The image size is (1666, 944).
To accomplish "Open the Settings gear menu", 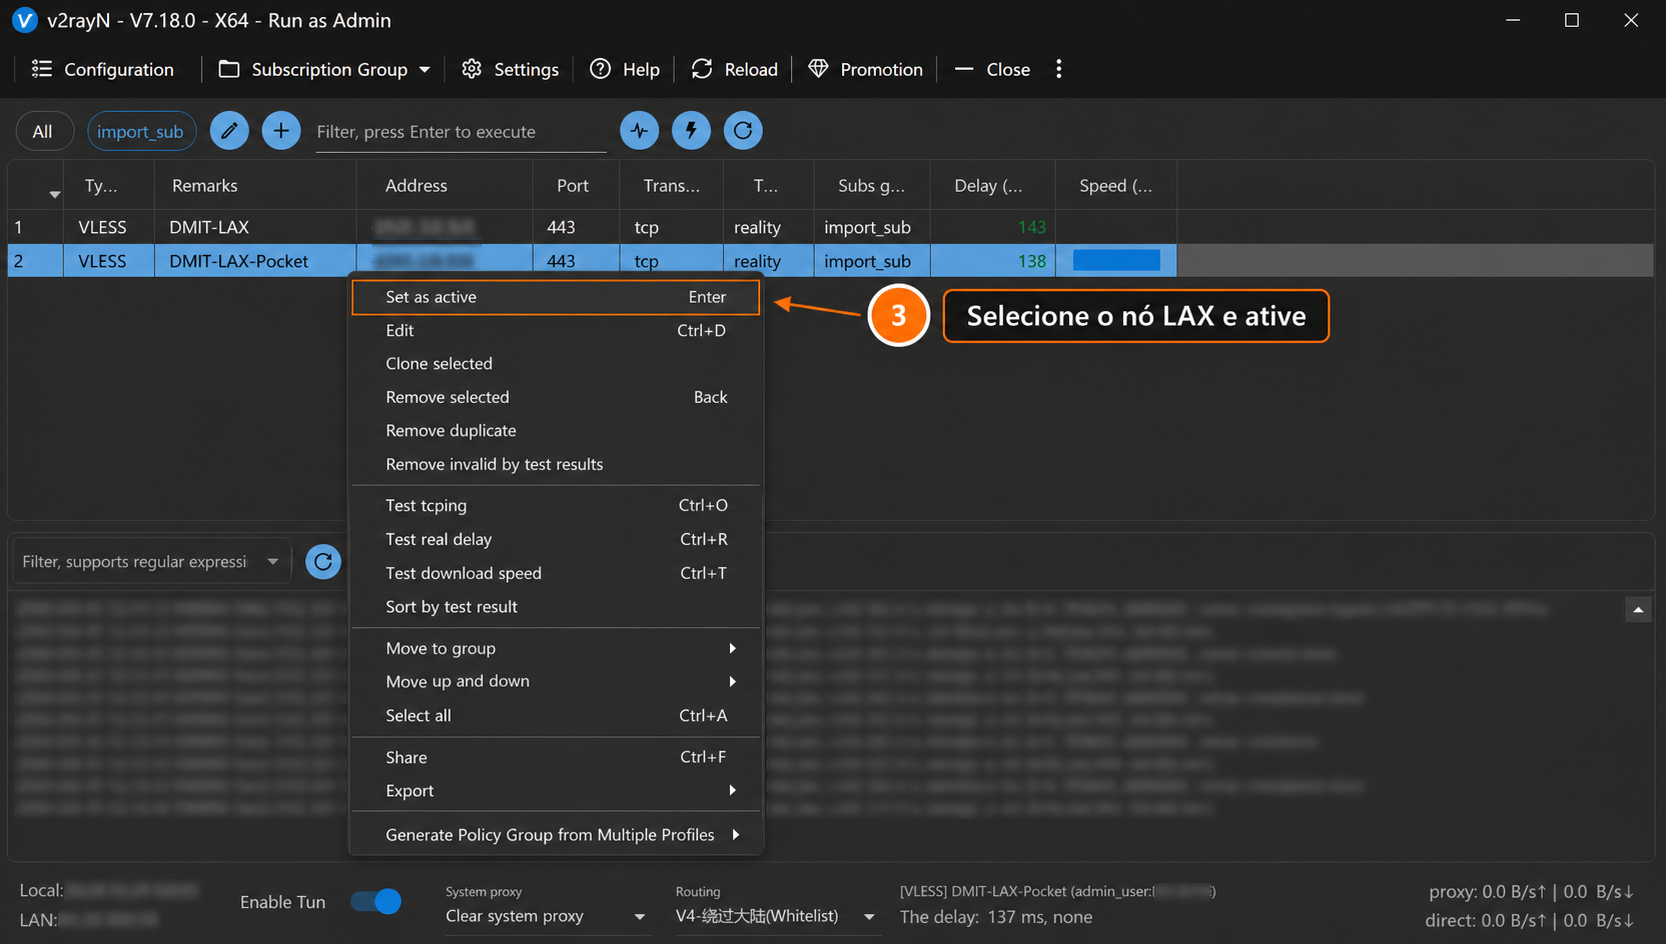I will [510, 69].
